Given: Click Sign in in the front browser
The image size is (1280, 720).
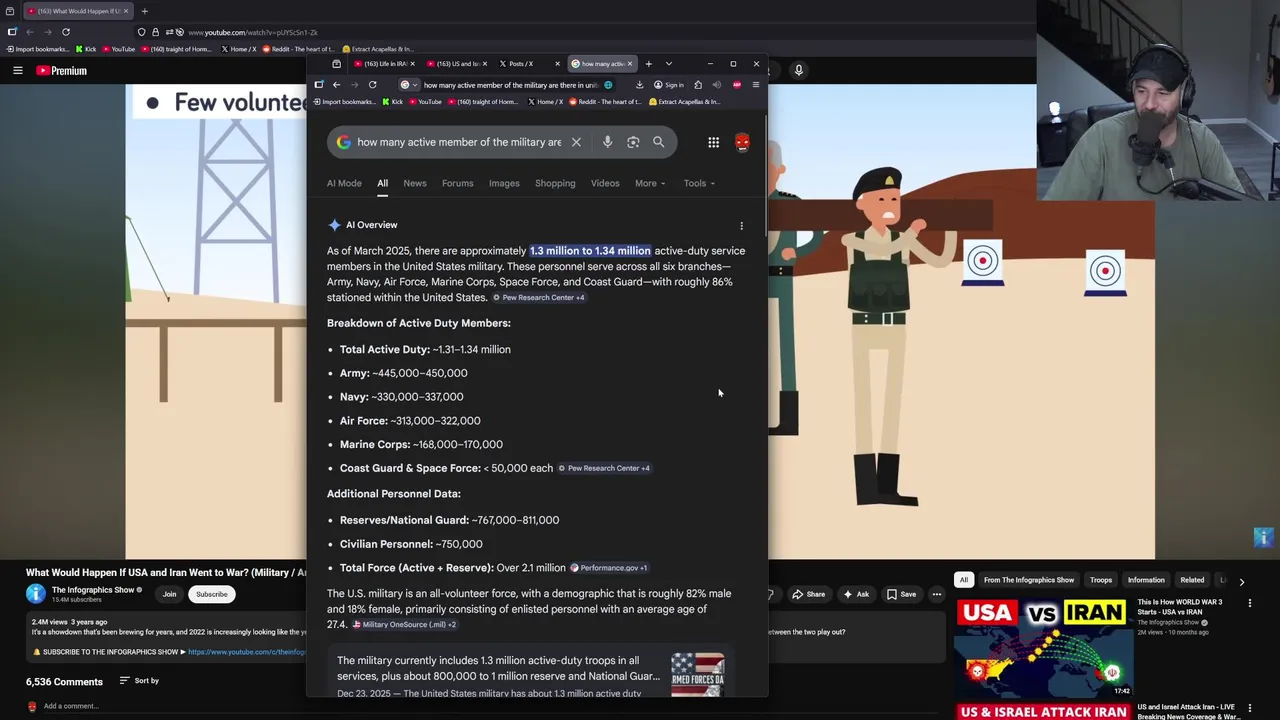Looking at the screenshot, I should [x=669, y=85].
